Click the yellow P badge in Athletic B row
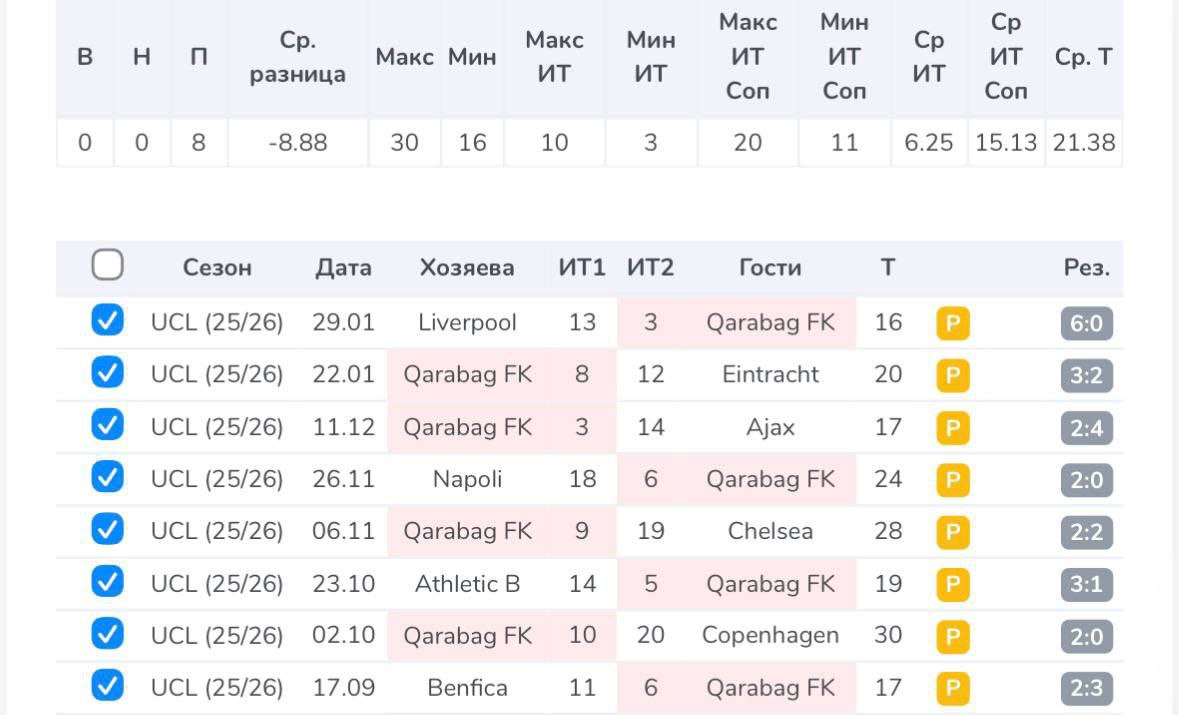The height and width of the screenshot is (715, 1179). (x=952, y=585)
